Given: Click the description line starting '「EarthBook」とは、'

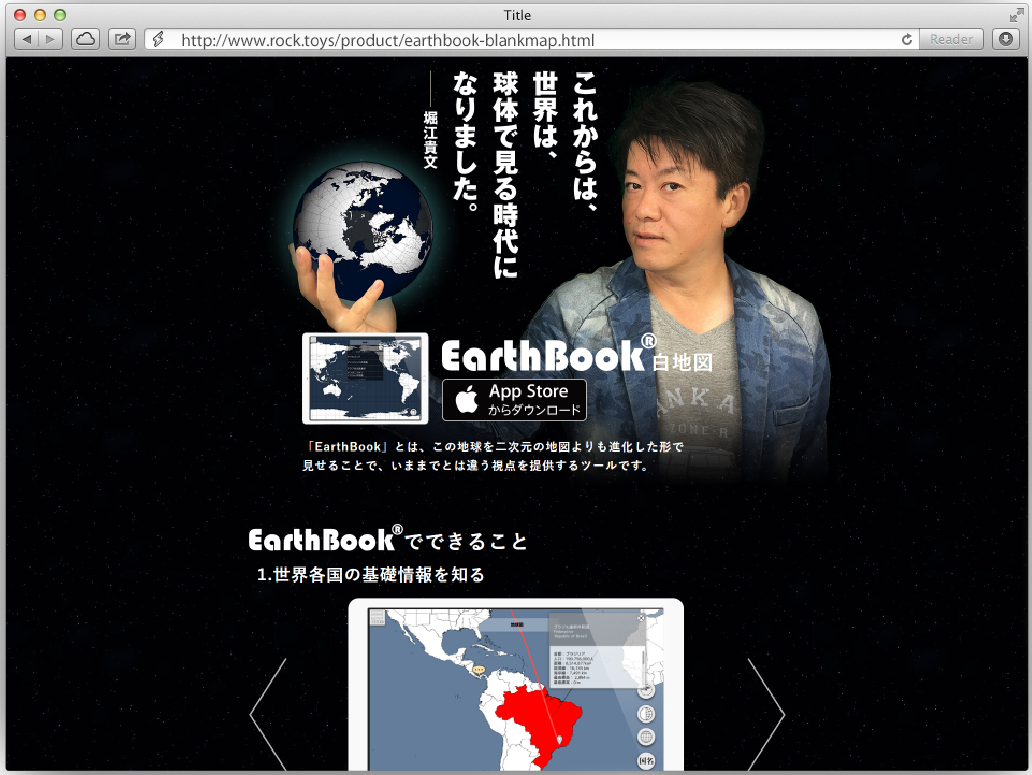Looking at the screenshot, I should point(494,447).
